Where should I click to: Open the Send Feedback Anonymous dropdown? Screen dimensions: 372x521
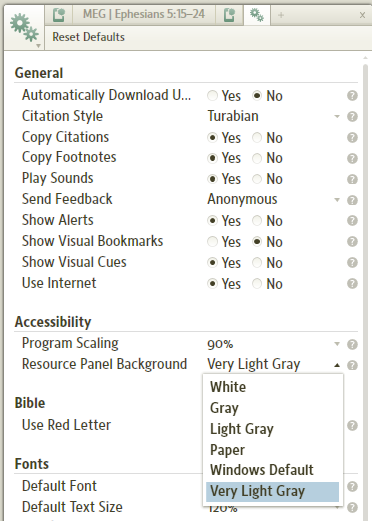tap(274, 199)
